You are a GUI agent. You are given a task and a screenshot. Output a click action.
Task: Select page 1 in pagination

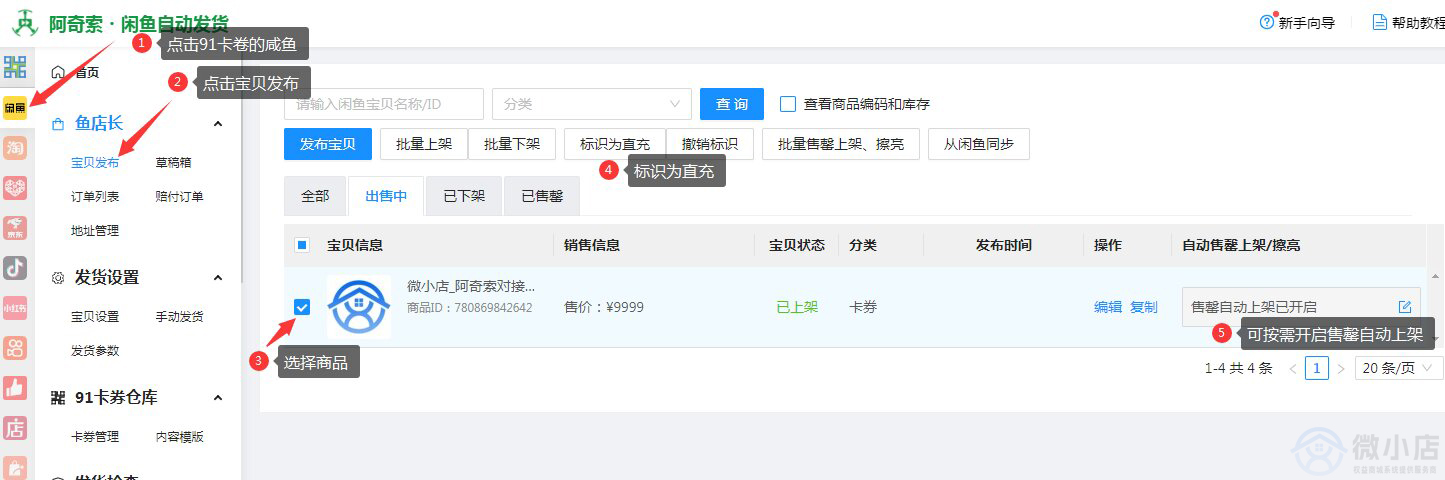click(x=1317, y=369)
